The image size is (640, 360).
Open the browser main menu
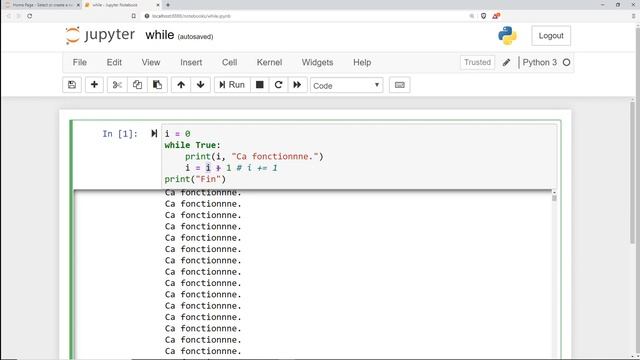633,16
